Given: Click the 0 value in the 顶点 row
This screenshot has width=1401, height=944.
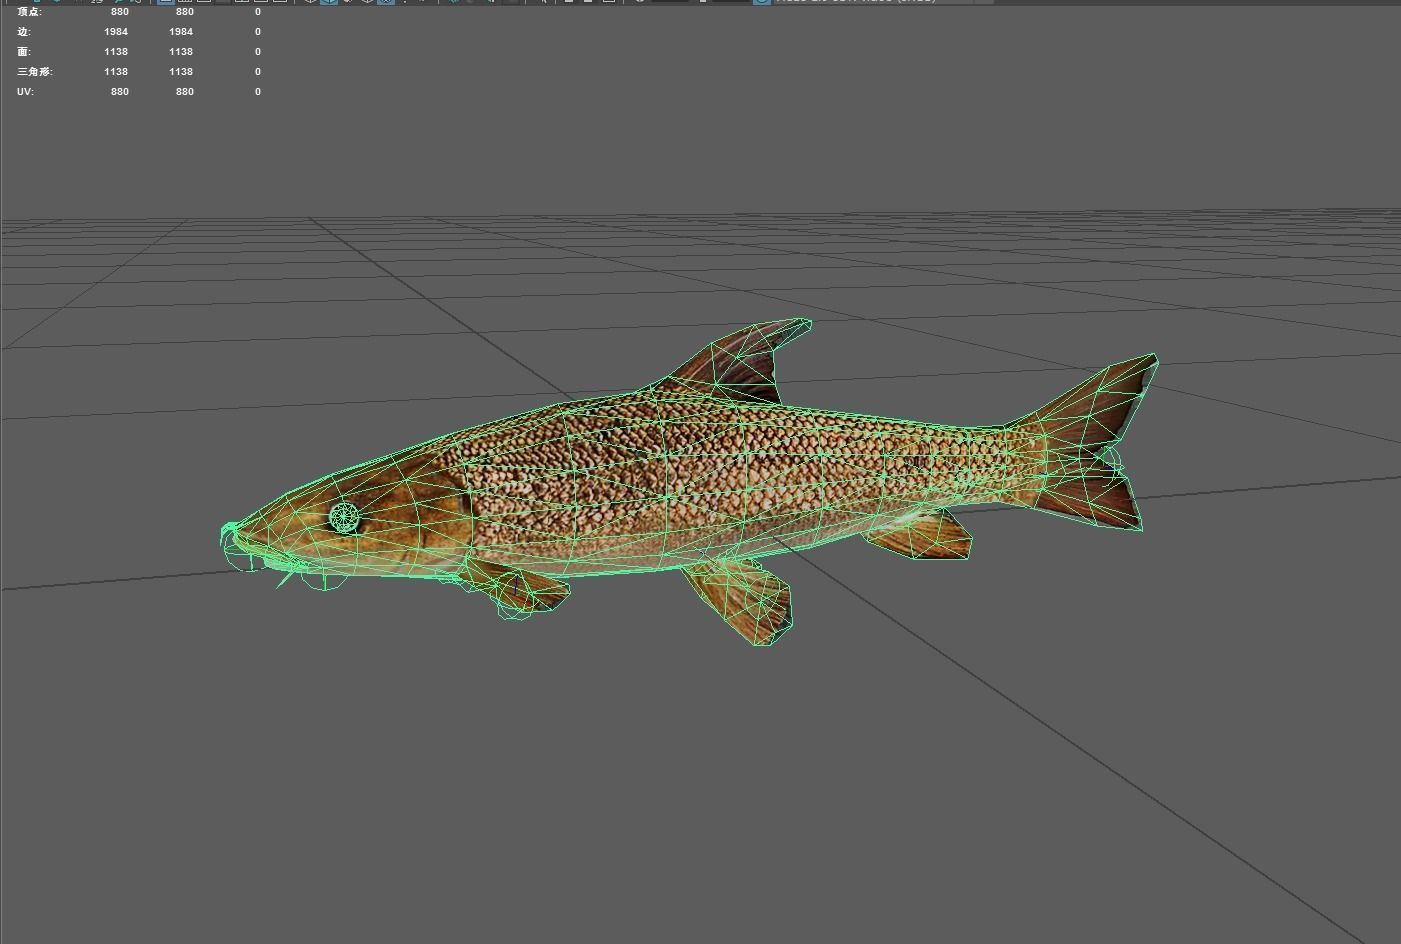Looking at the screenshot, I should pos(258,12).
